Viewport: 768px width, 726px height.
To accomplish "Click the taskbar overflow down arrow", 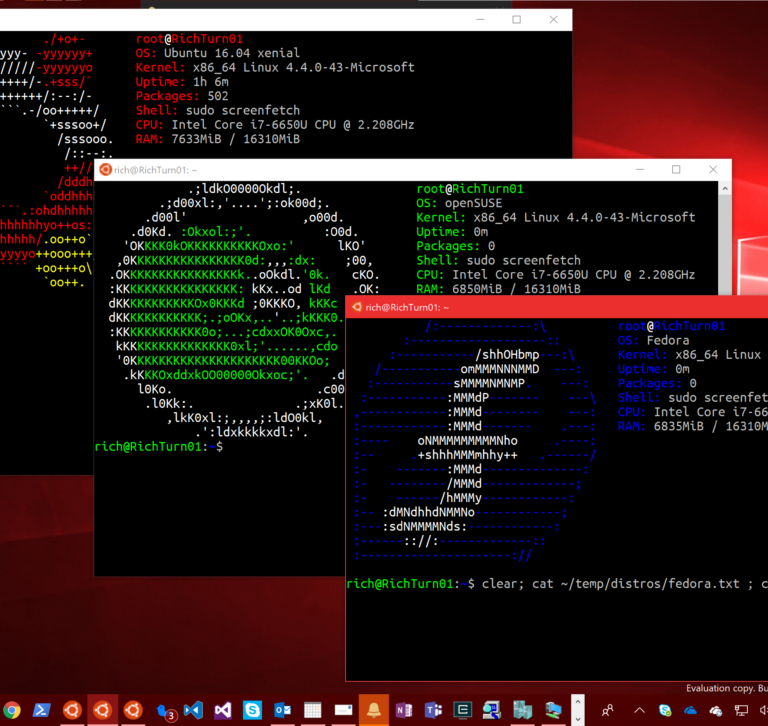I will (x=578, y=719).
